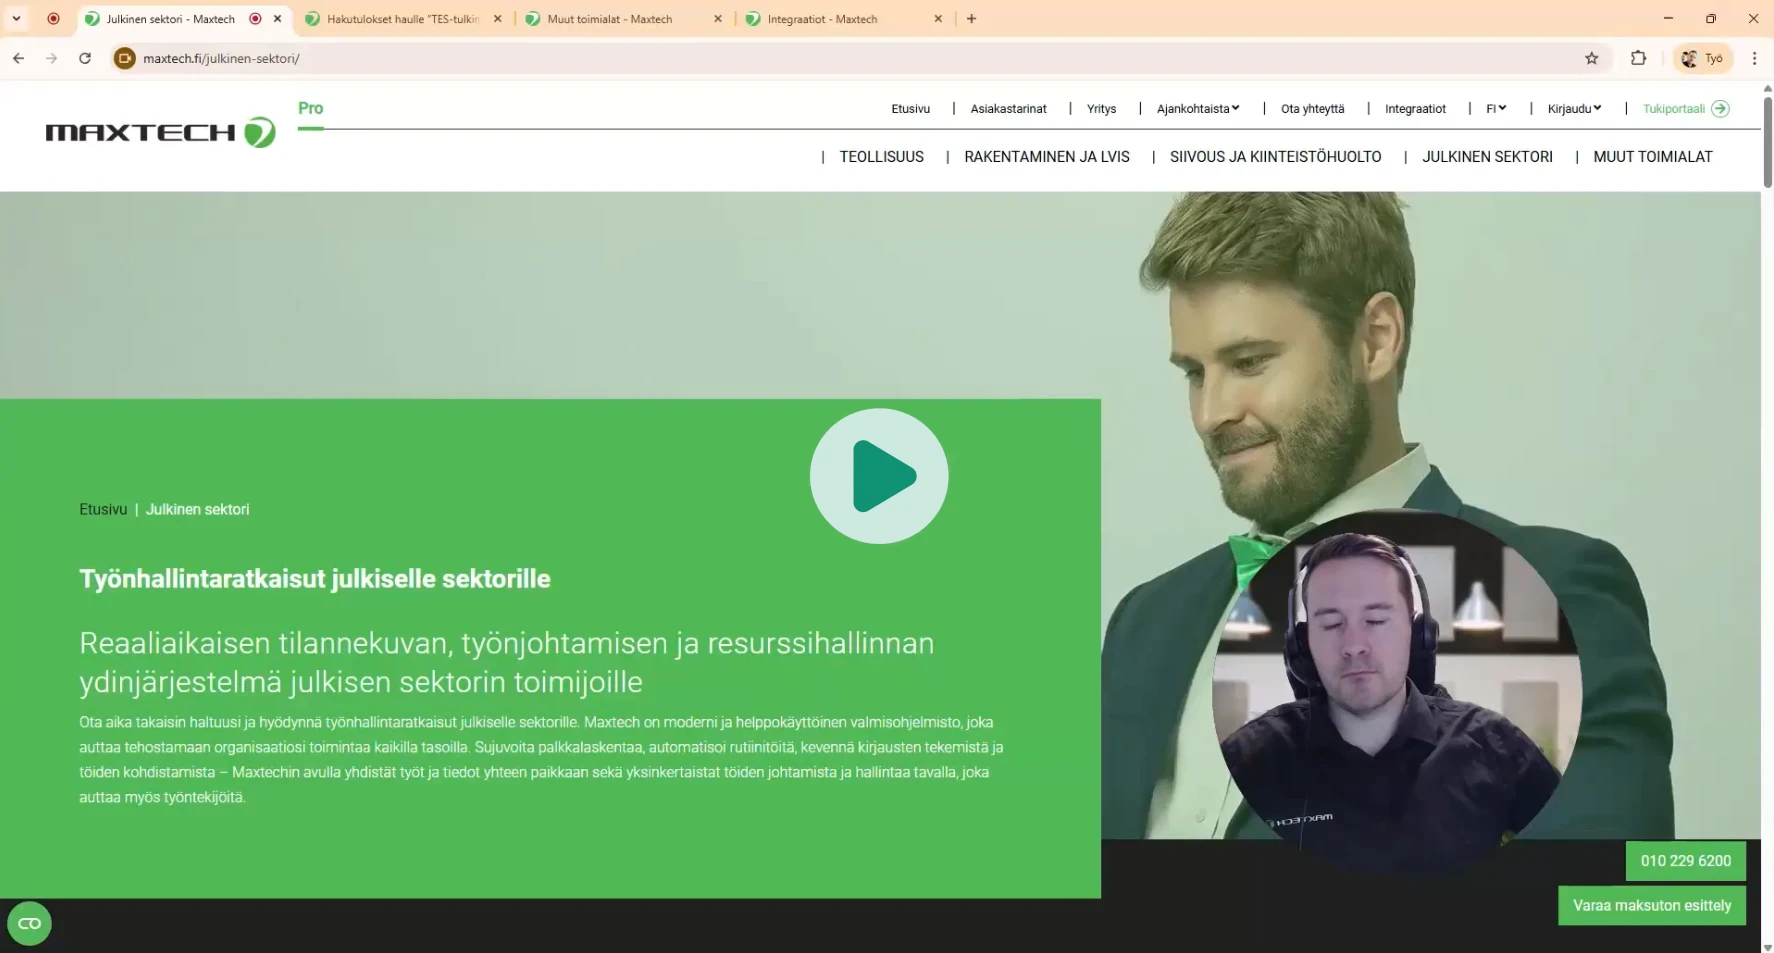Click the Maxtech logo
This screenshot has width=1774, height=953.
160,132
